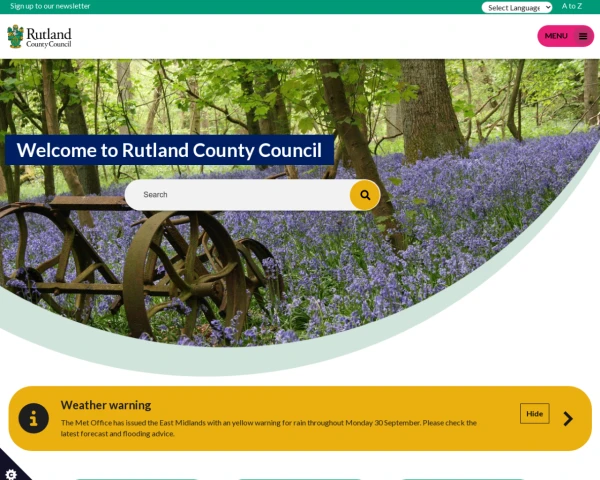This screenshot has height=480, width=600.
Task: Open the A to Z link
Action: [x=572, y=6]
